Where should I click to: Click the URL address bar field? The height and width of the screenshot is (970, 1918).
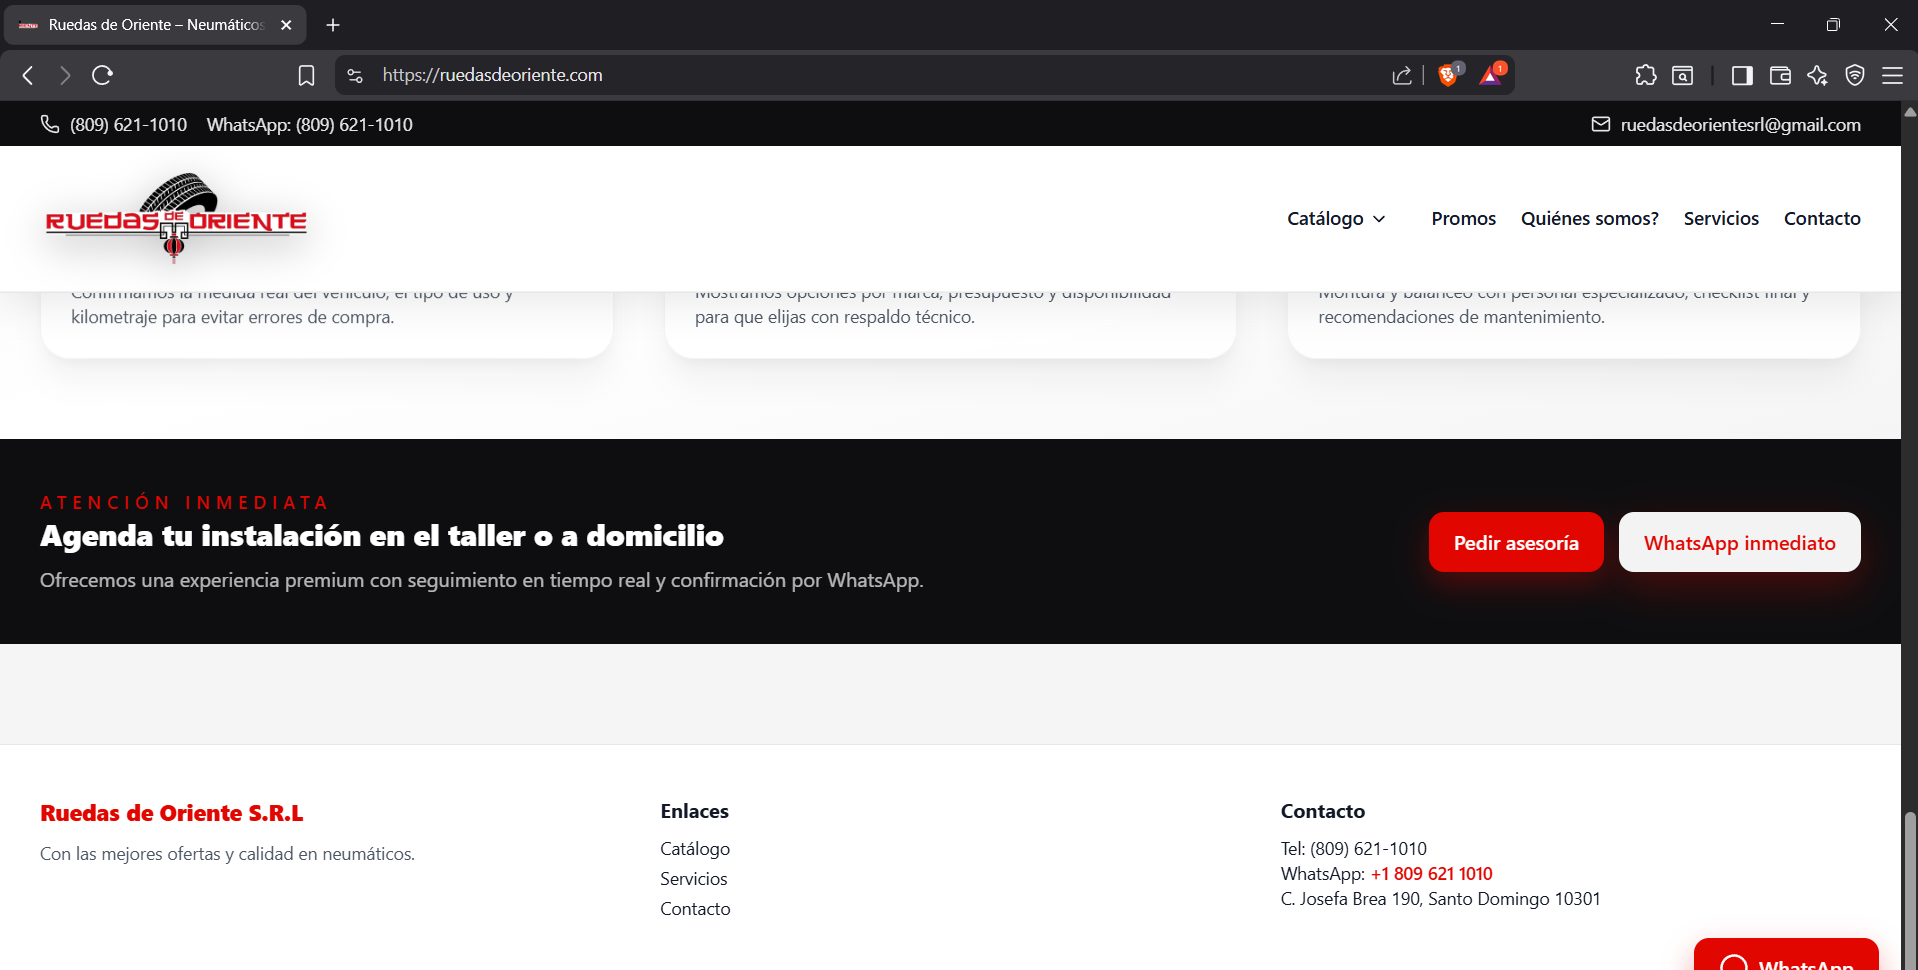800,75
